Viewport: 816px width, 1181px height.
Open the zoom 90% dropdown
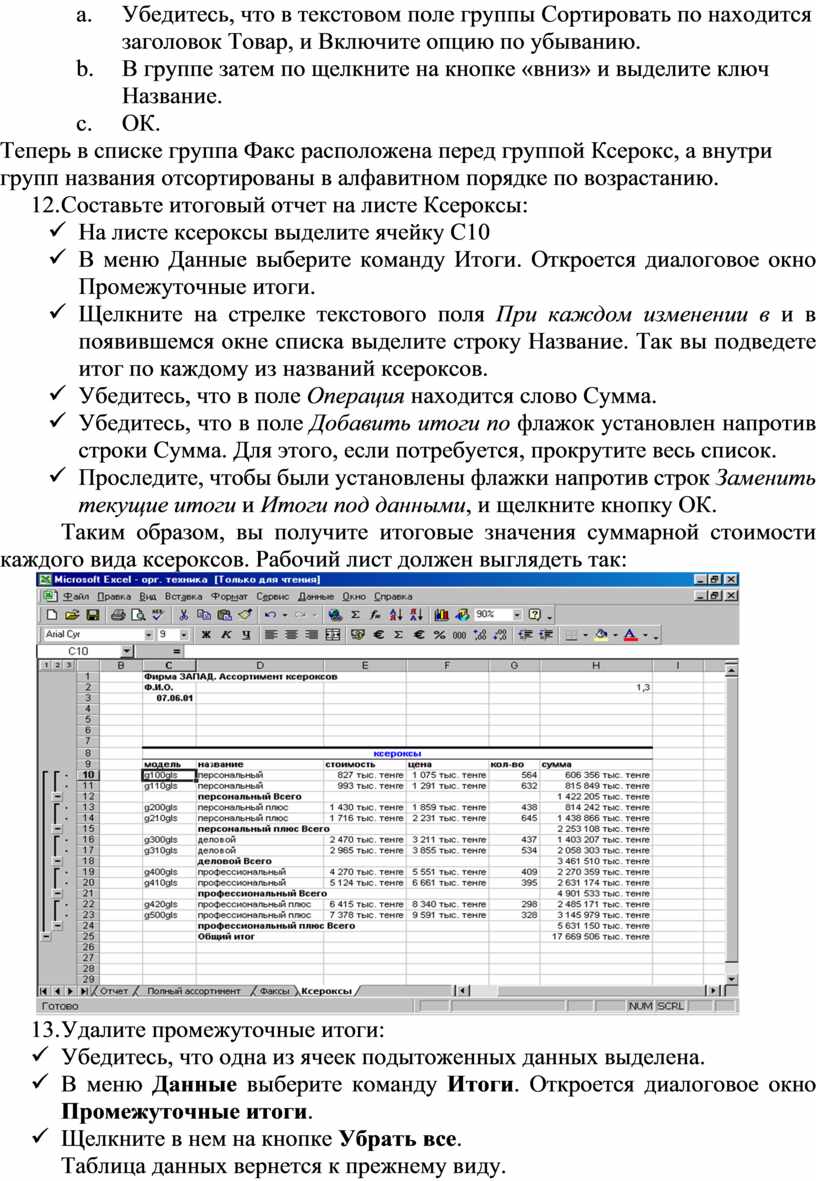click(x=517, y=614)
